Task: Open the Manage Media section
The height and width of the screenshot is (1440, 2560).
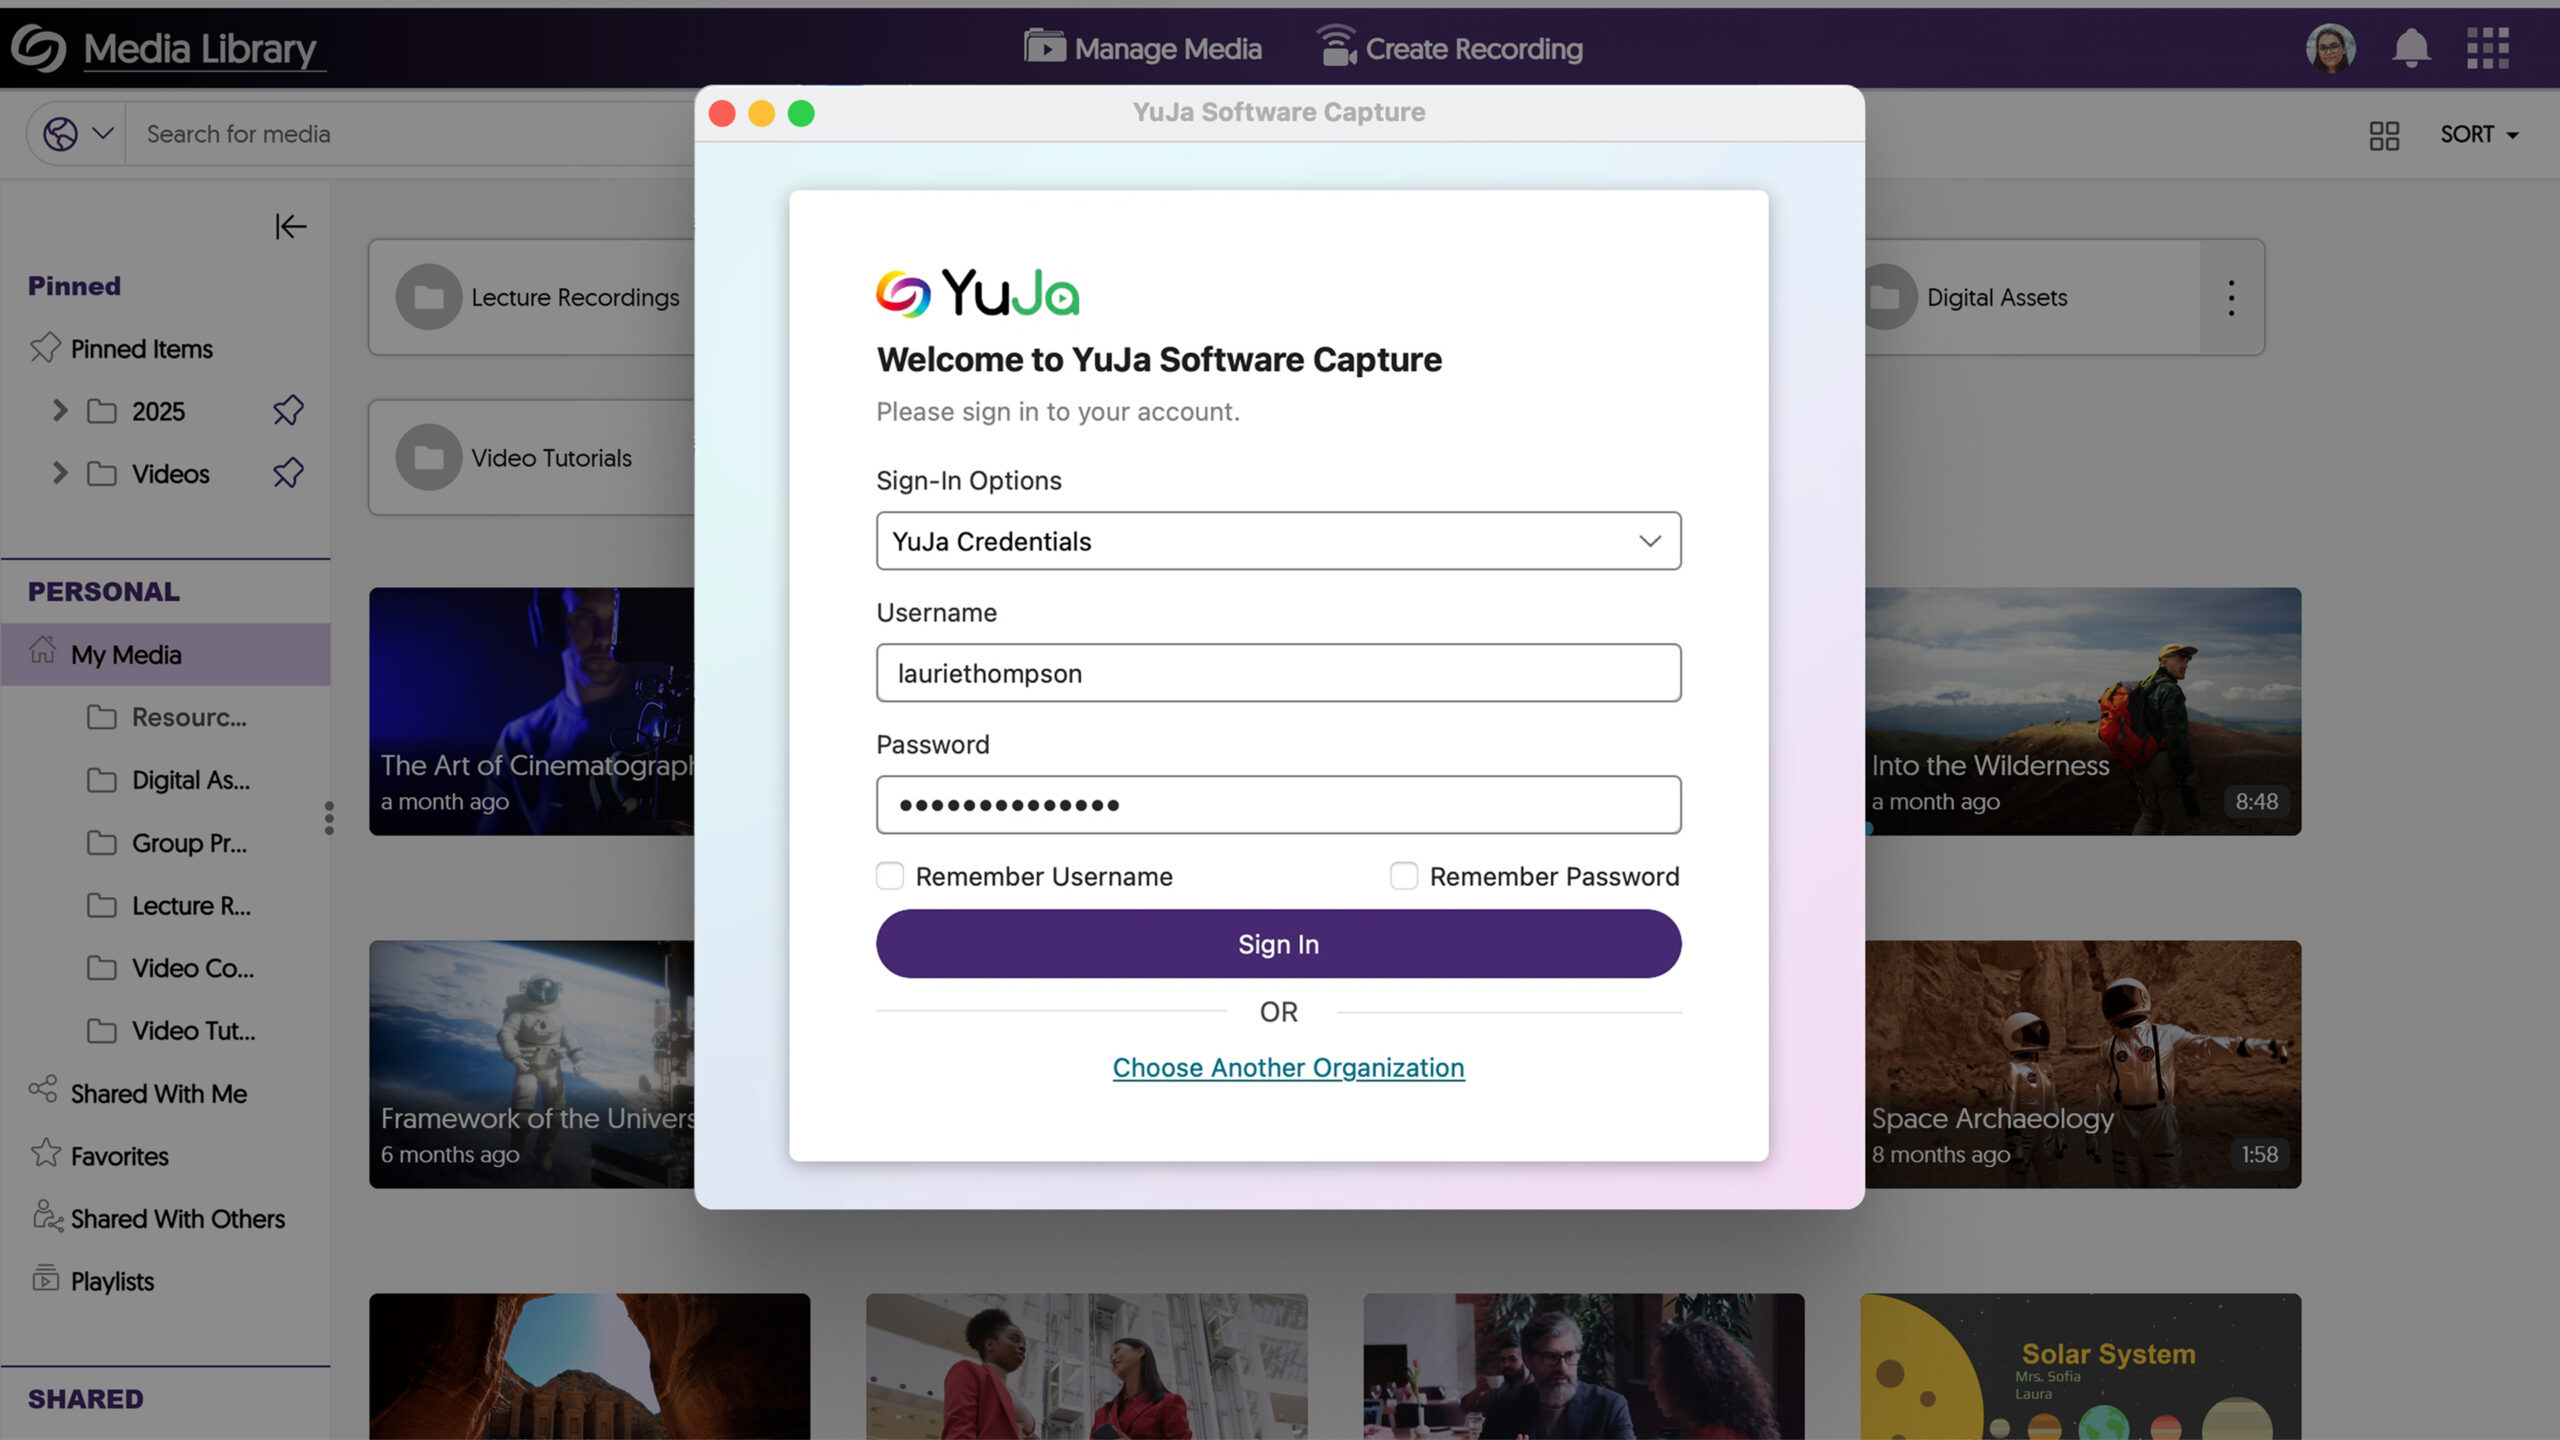Action: point(1143,47)
